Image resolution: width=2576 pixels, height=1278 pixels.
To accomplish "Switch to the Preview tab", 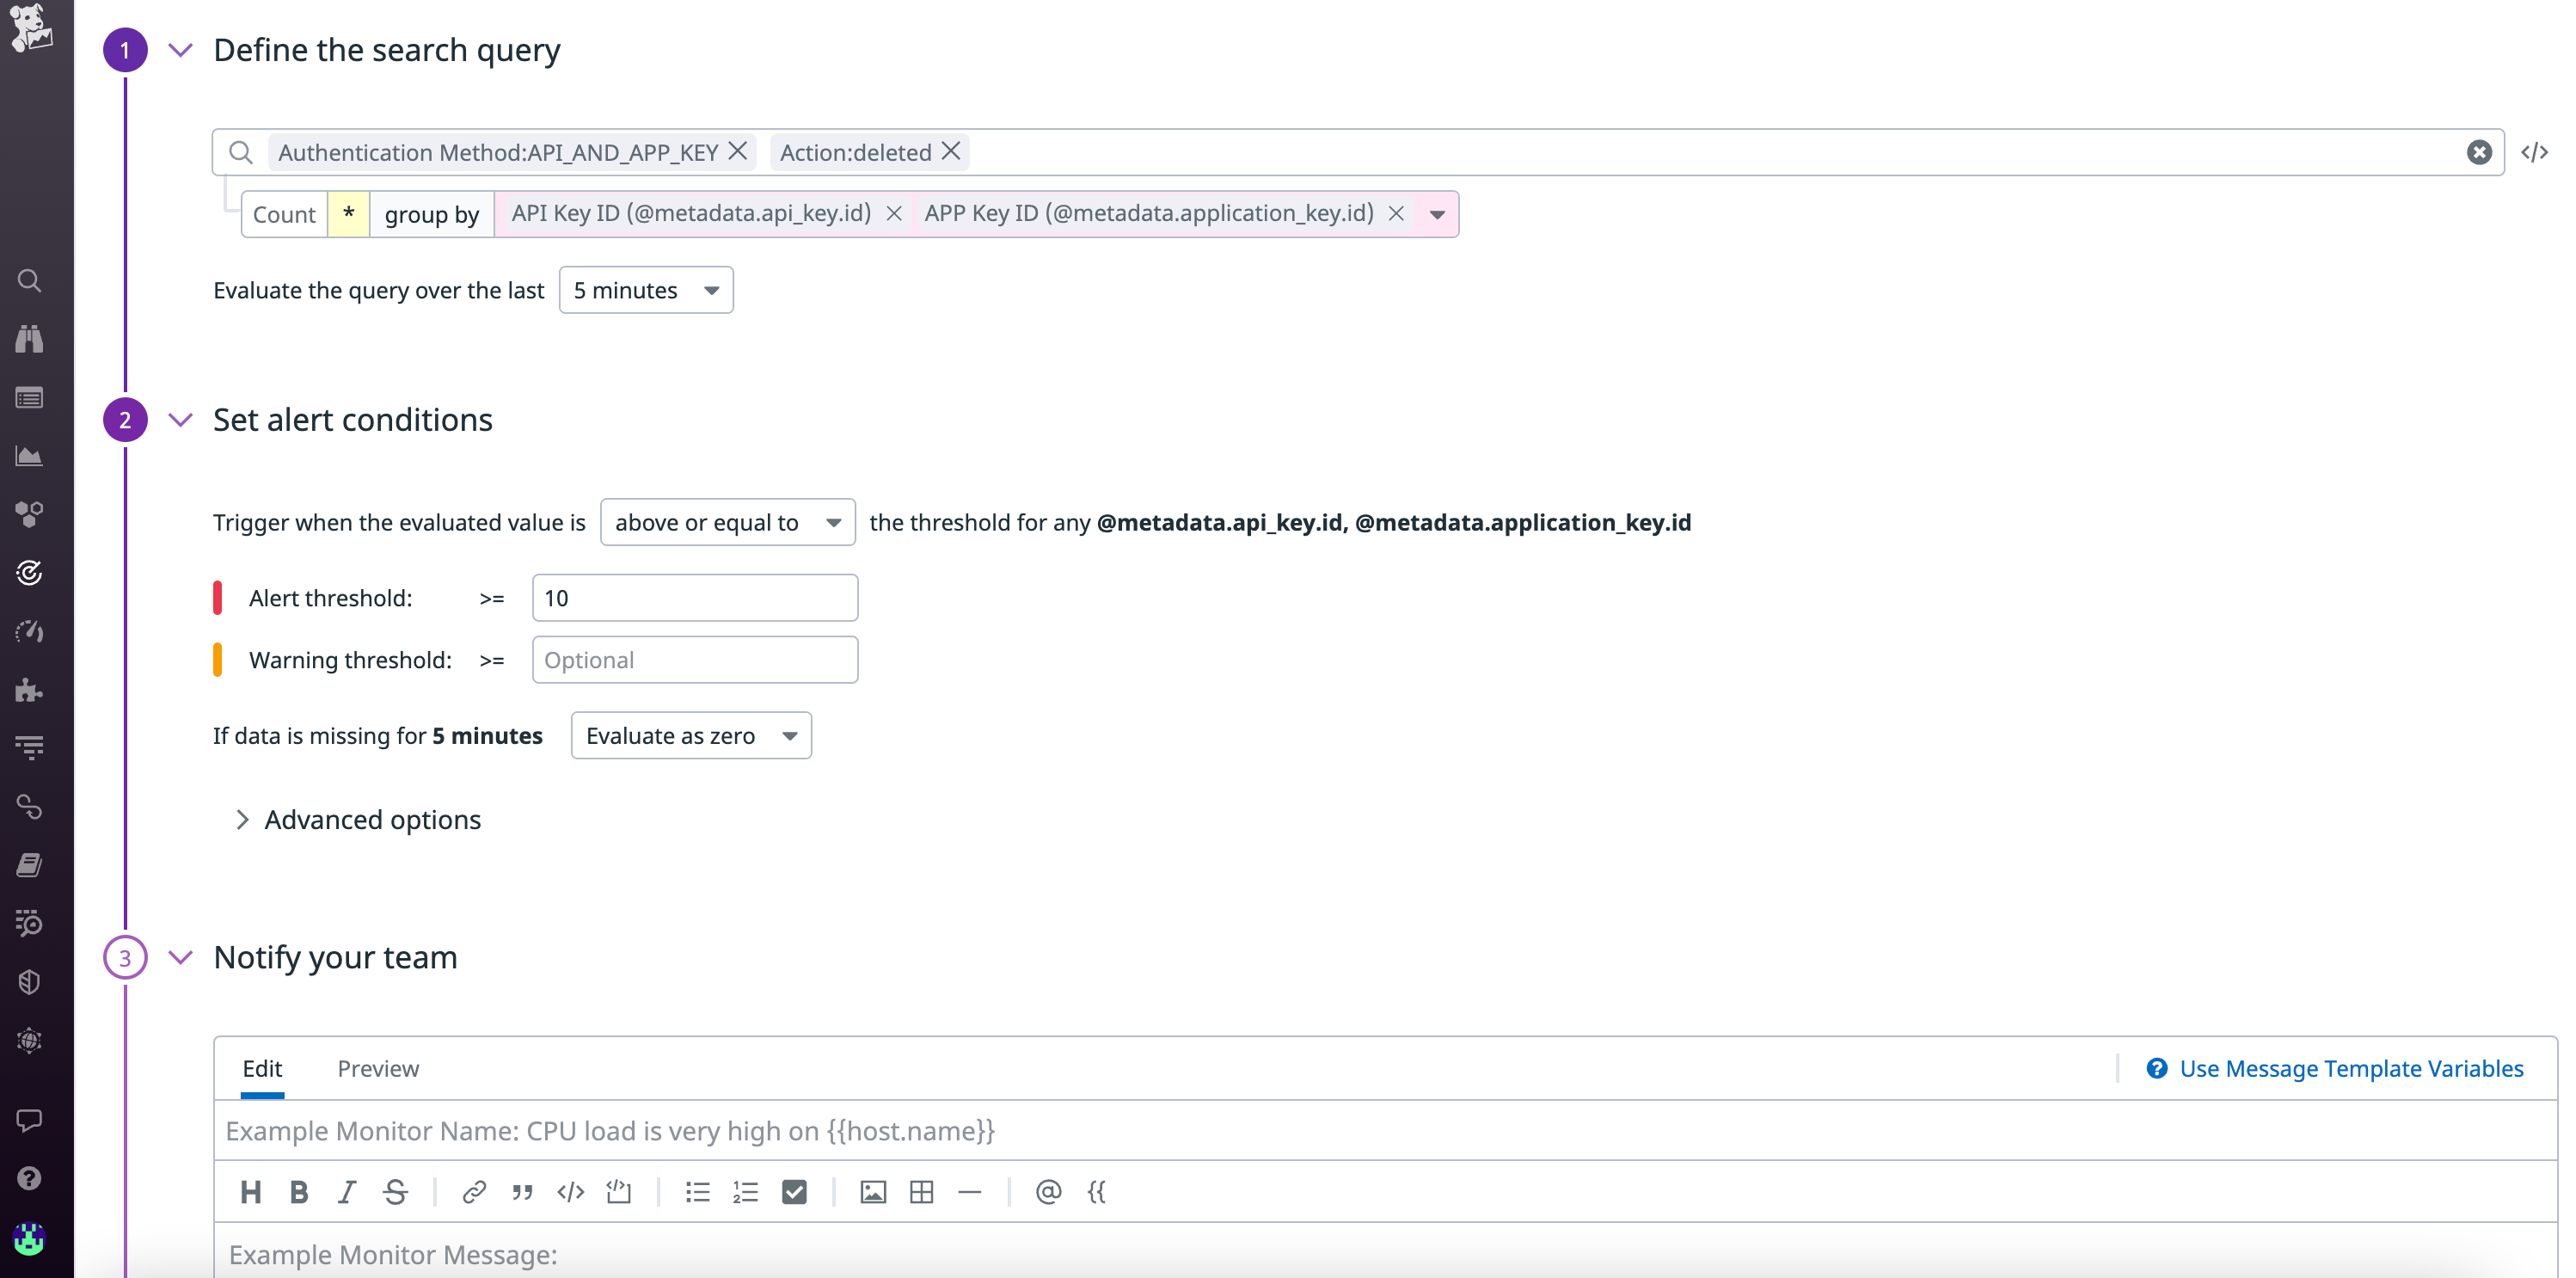I will (378, 1068).
